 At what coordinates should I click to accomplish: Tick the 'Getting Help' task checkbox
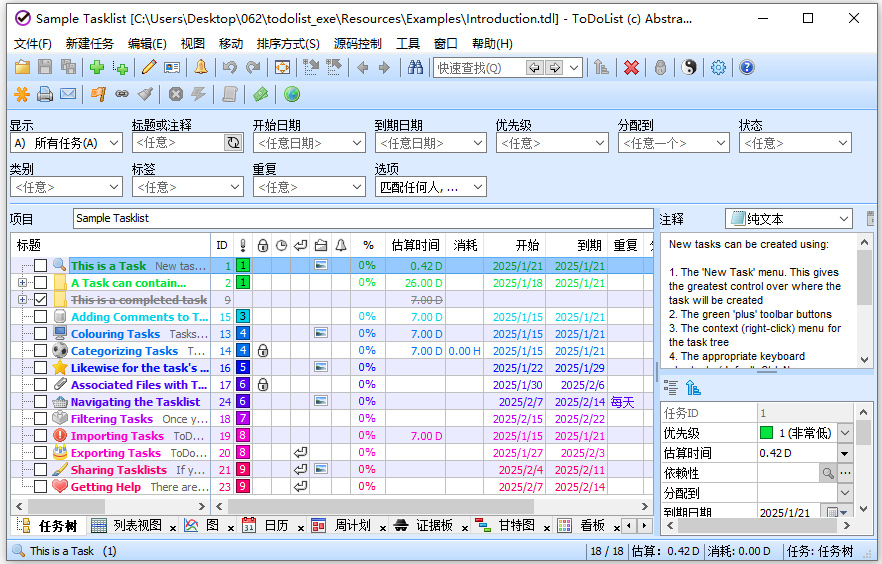pyautogui.click(x=41, y=487)
